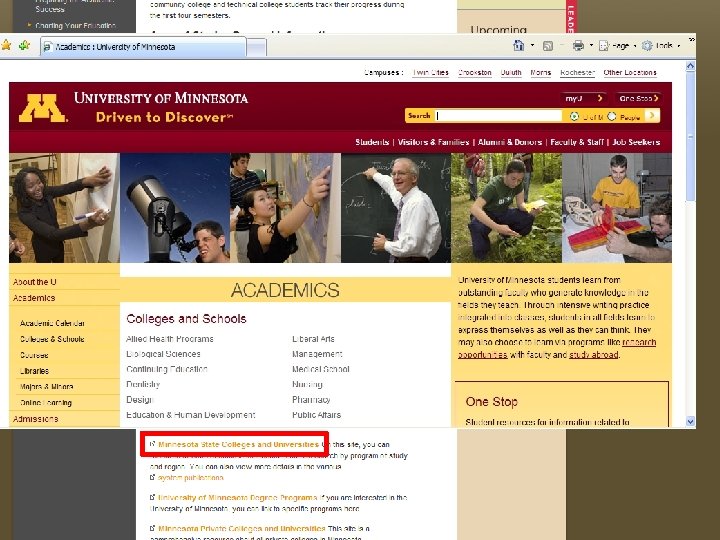
Task: Click the gold M University logo
Action: (42, 108)
